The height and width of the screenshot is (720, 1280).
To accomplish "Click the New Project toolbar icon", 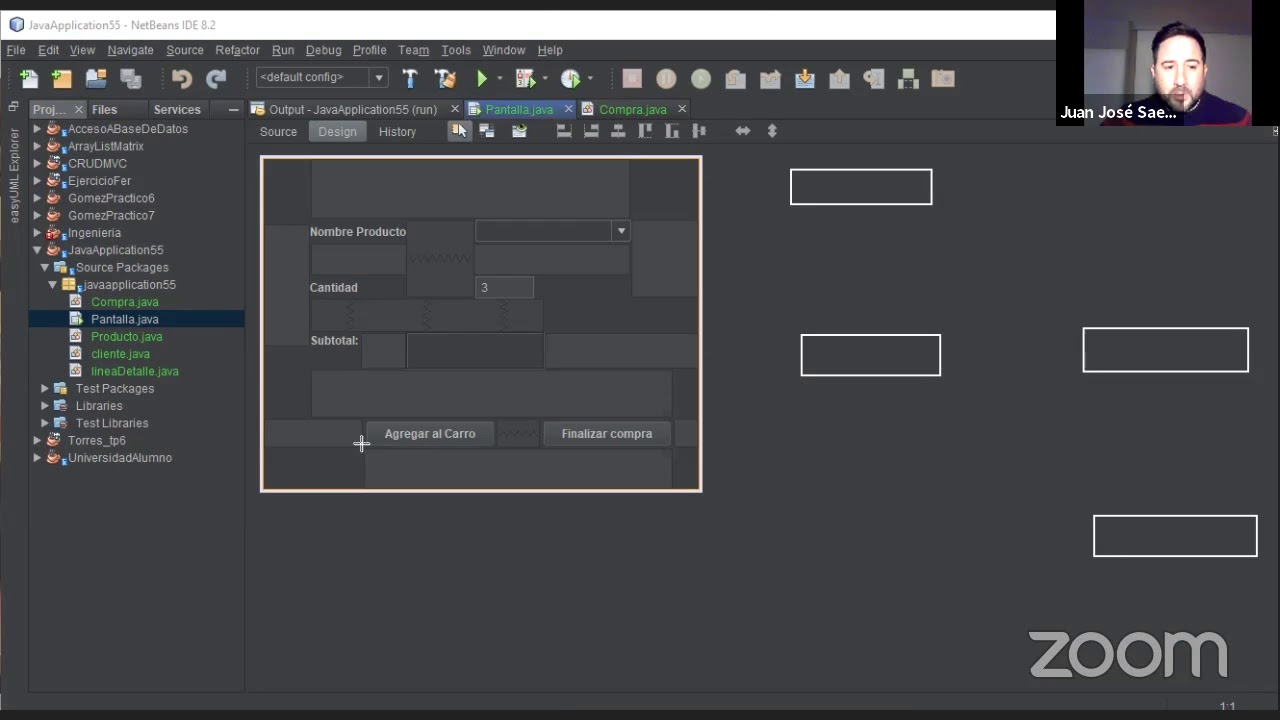I will coord(62,79).
